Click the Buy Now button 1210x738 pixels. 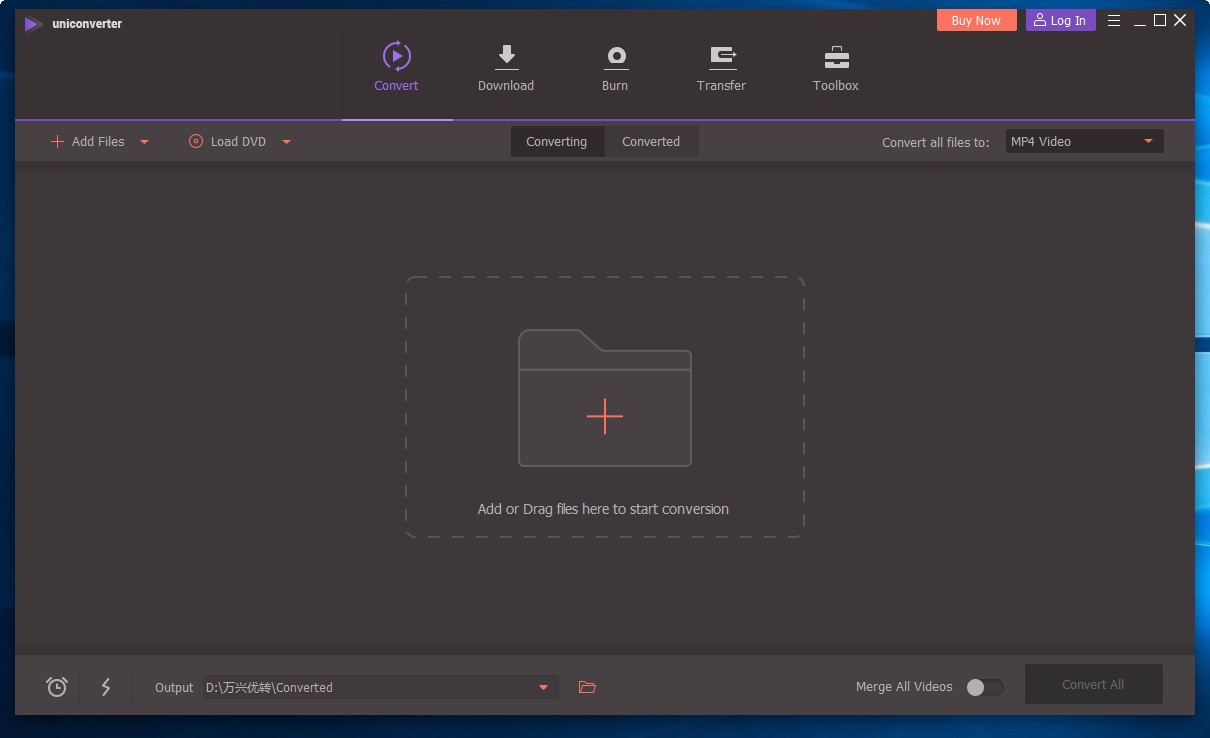[x=976, y=20]
